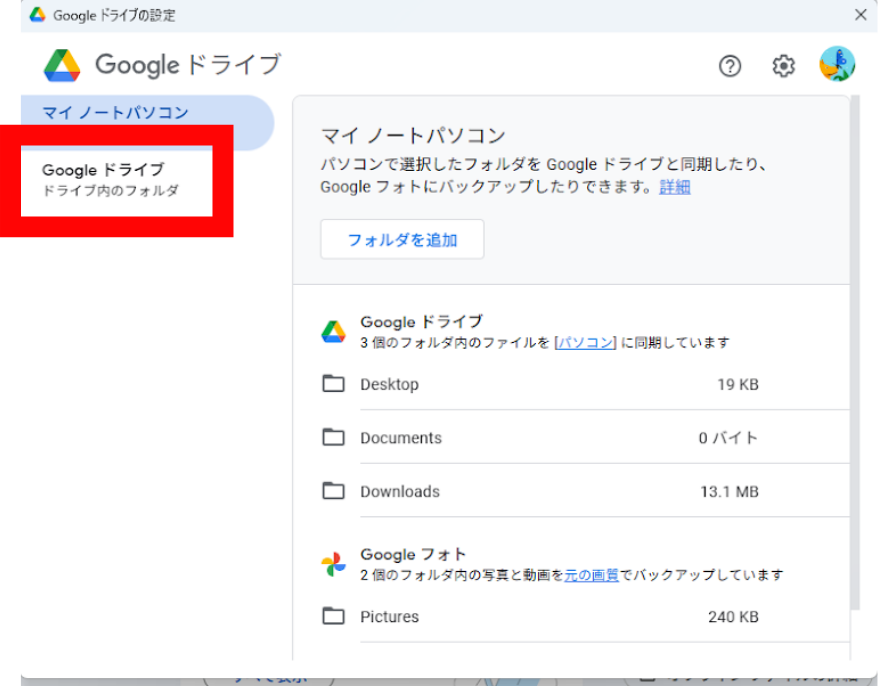The width and height of the screenshot is (879, 687).
Task: Click the Google ドライブ section heading in panel
Action: tap(421, 322)
